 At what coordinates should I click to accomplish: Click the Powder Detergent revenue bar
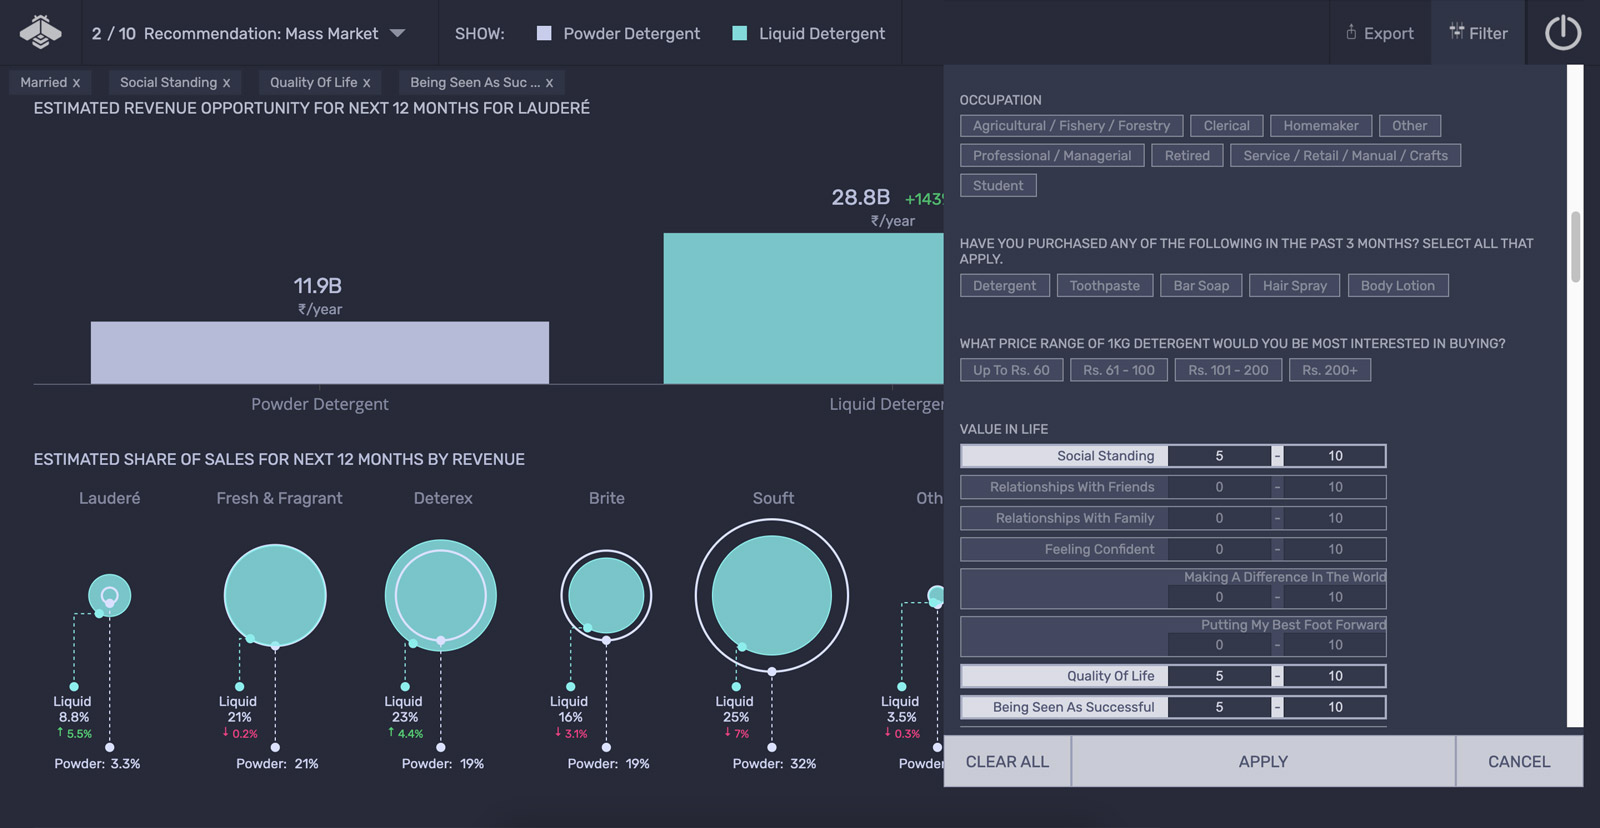tap(320, 352)
